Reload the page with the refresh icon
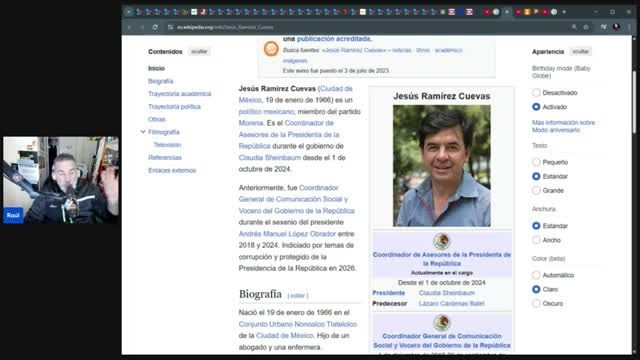The height and width of the screenshot is (360, 640). pos(155,27)
